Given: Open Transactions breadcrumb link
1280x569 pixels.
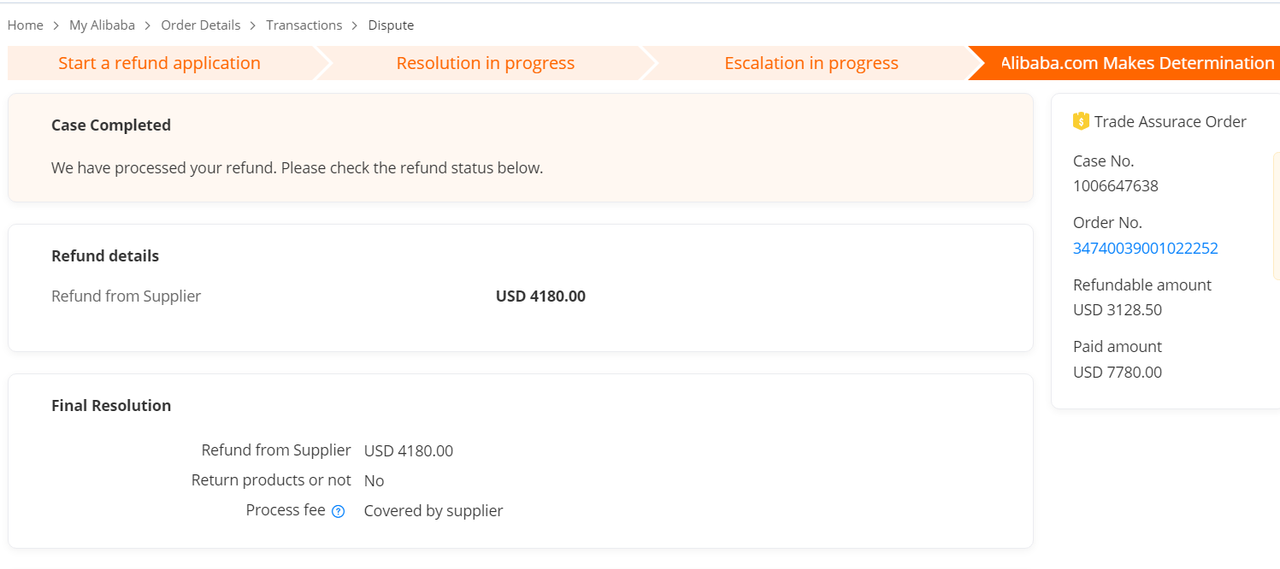Looking at the screenshot, I should pos(304,25).
